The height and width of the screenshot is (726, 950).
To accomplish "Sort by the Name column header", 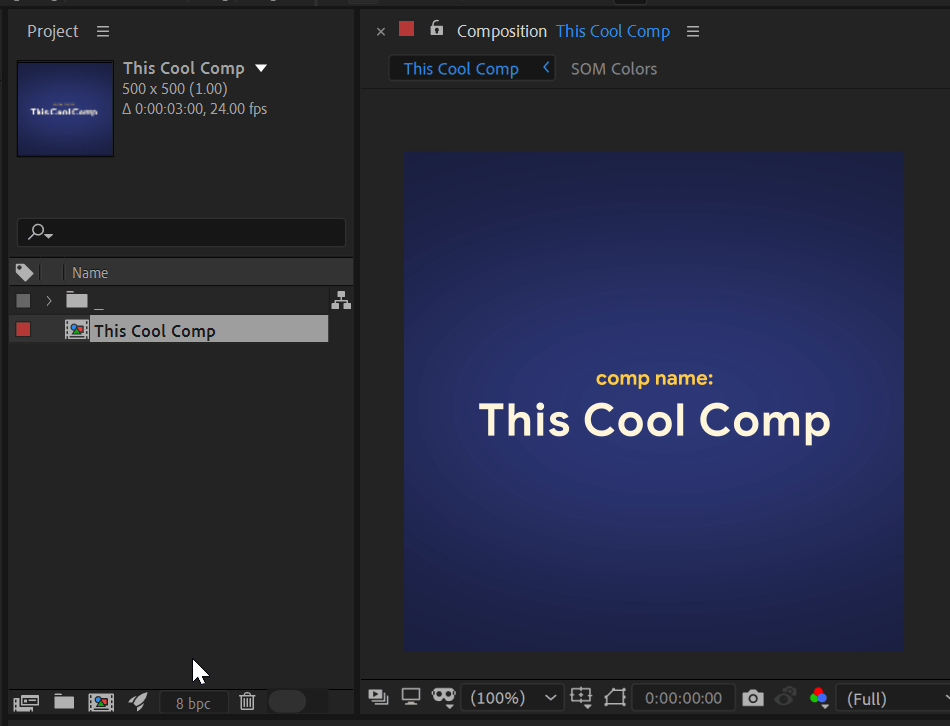I will point(90,273).
